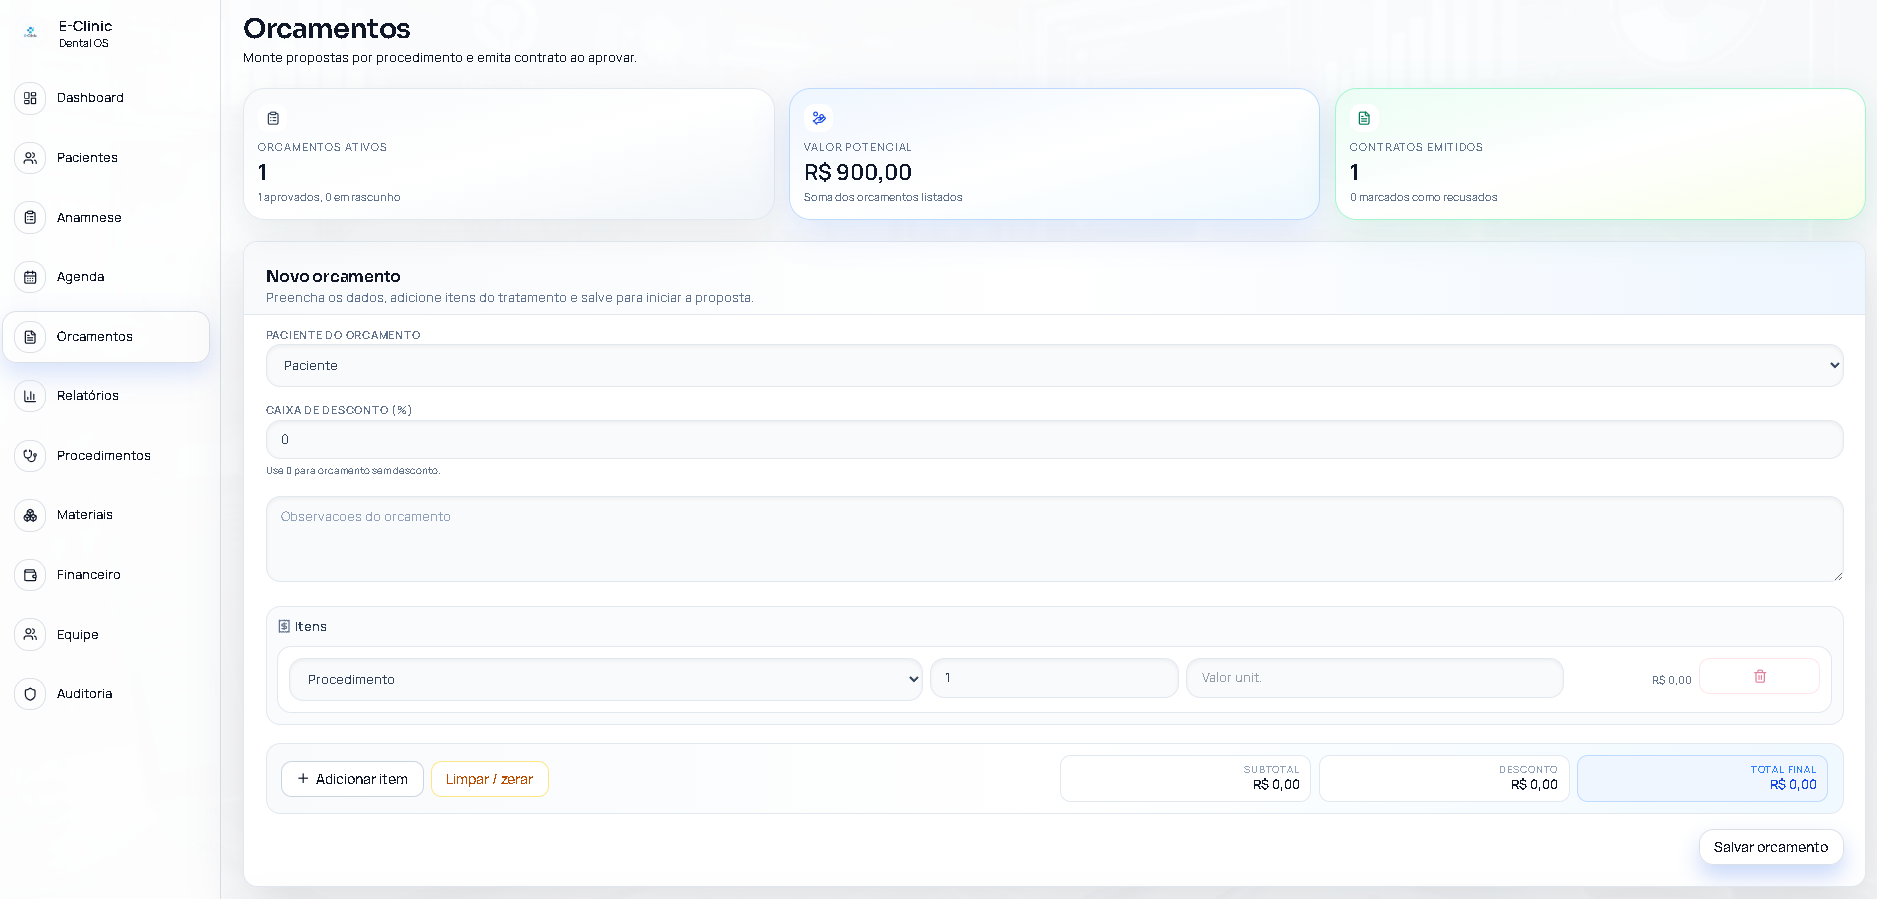This screenshot has height=899, width=1877.
Task: Click the Materiais boxes icon
Action: point(30,515)
